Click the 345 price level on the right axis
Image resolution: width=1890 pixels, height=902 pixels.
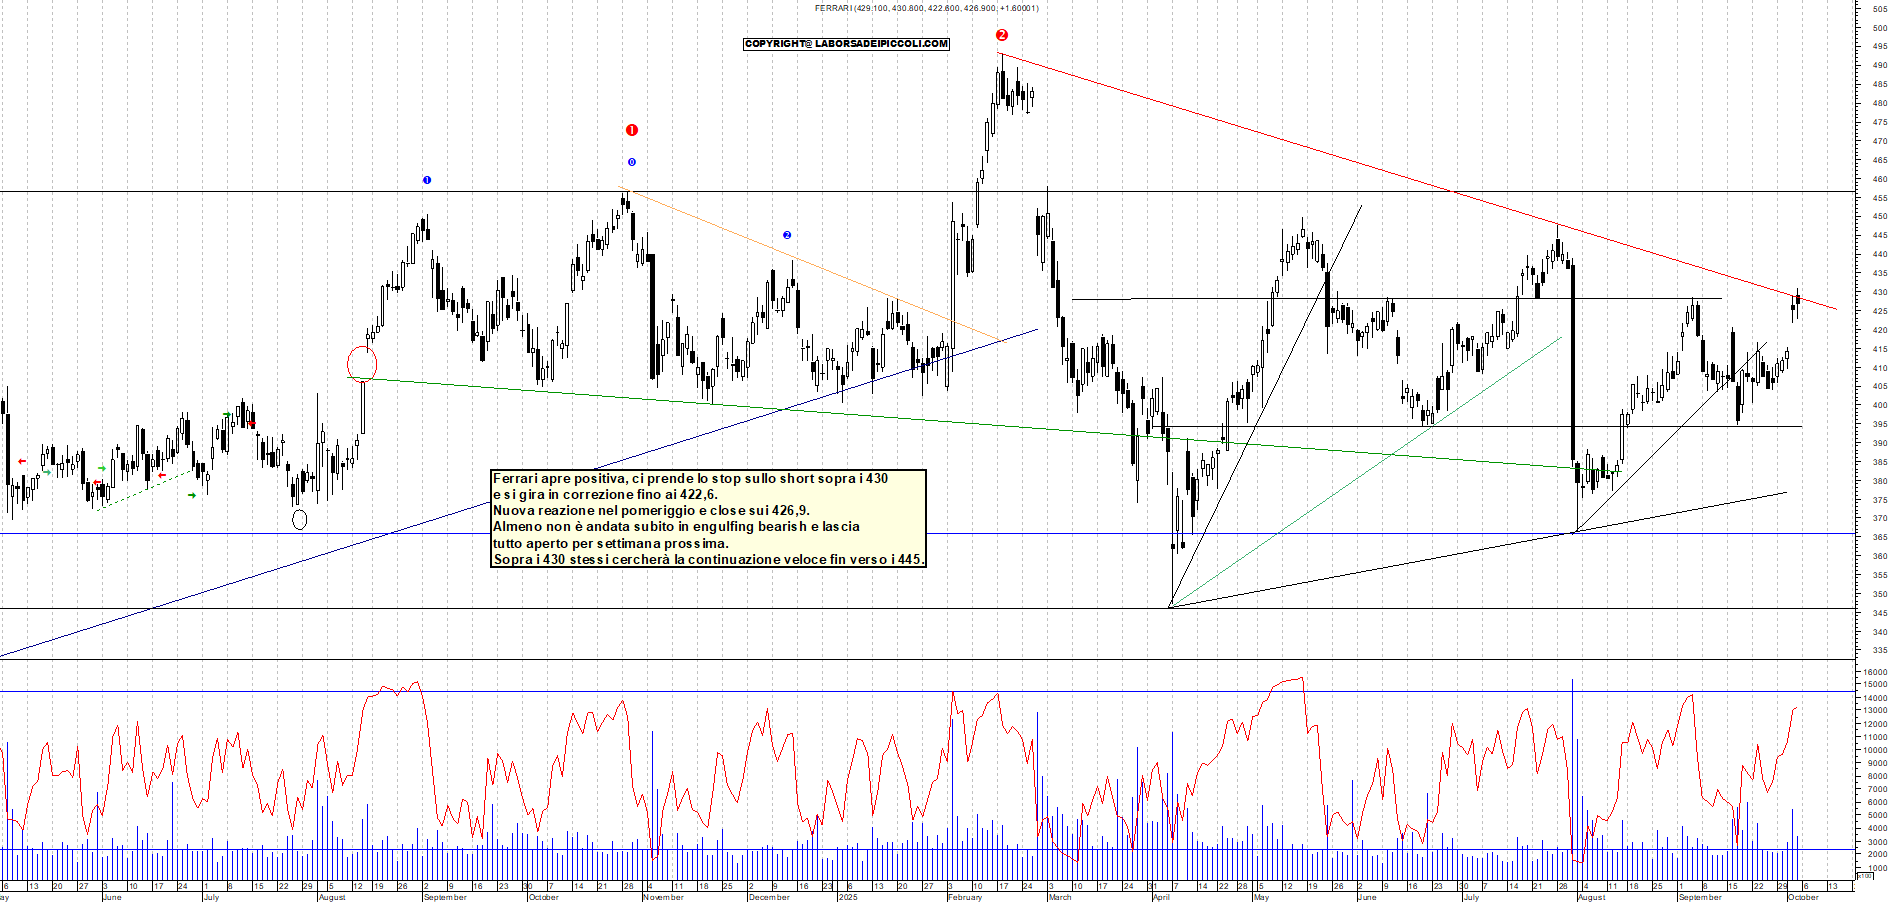(1879, 613)
